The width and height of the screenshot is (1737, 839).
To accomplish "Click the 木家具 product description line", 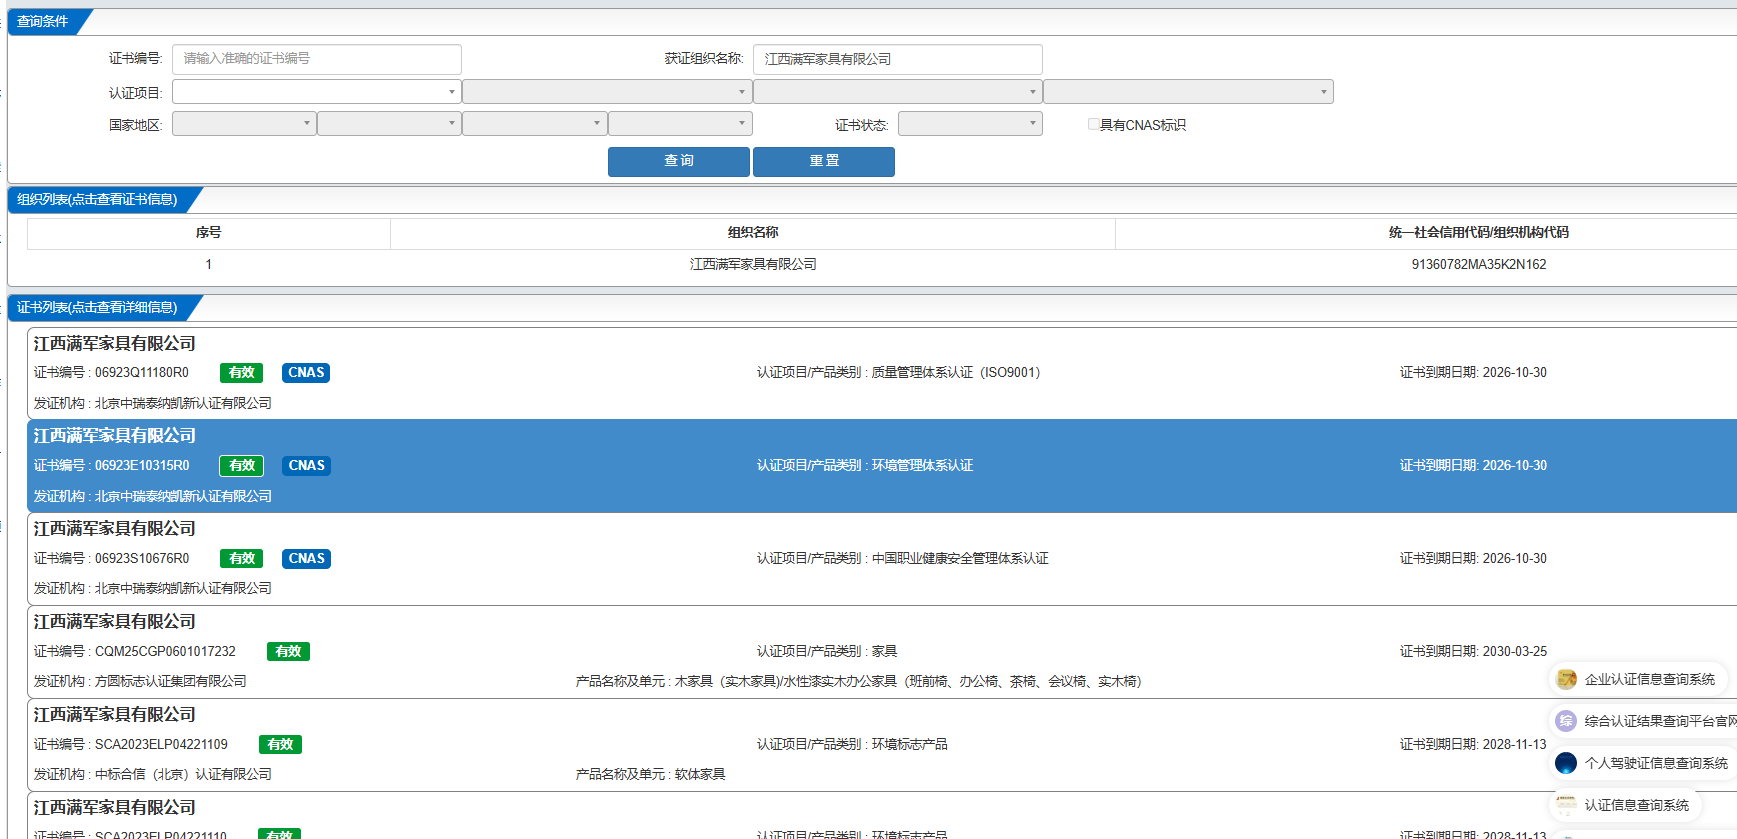I will (x=859, y=682).
